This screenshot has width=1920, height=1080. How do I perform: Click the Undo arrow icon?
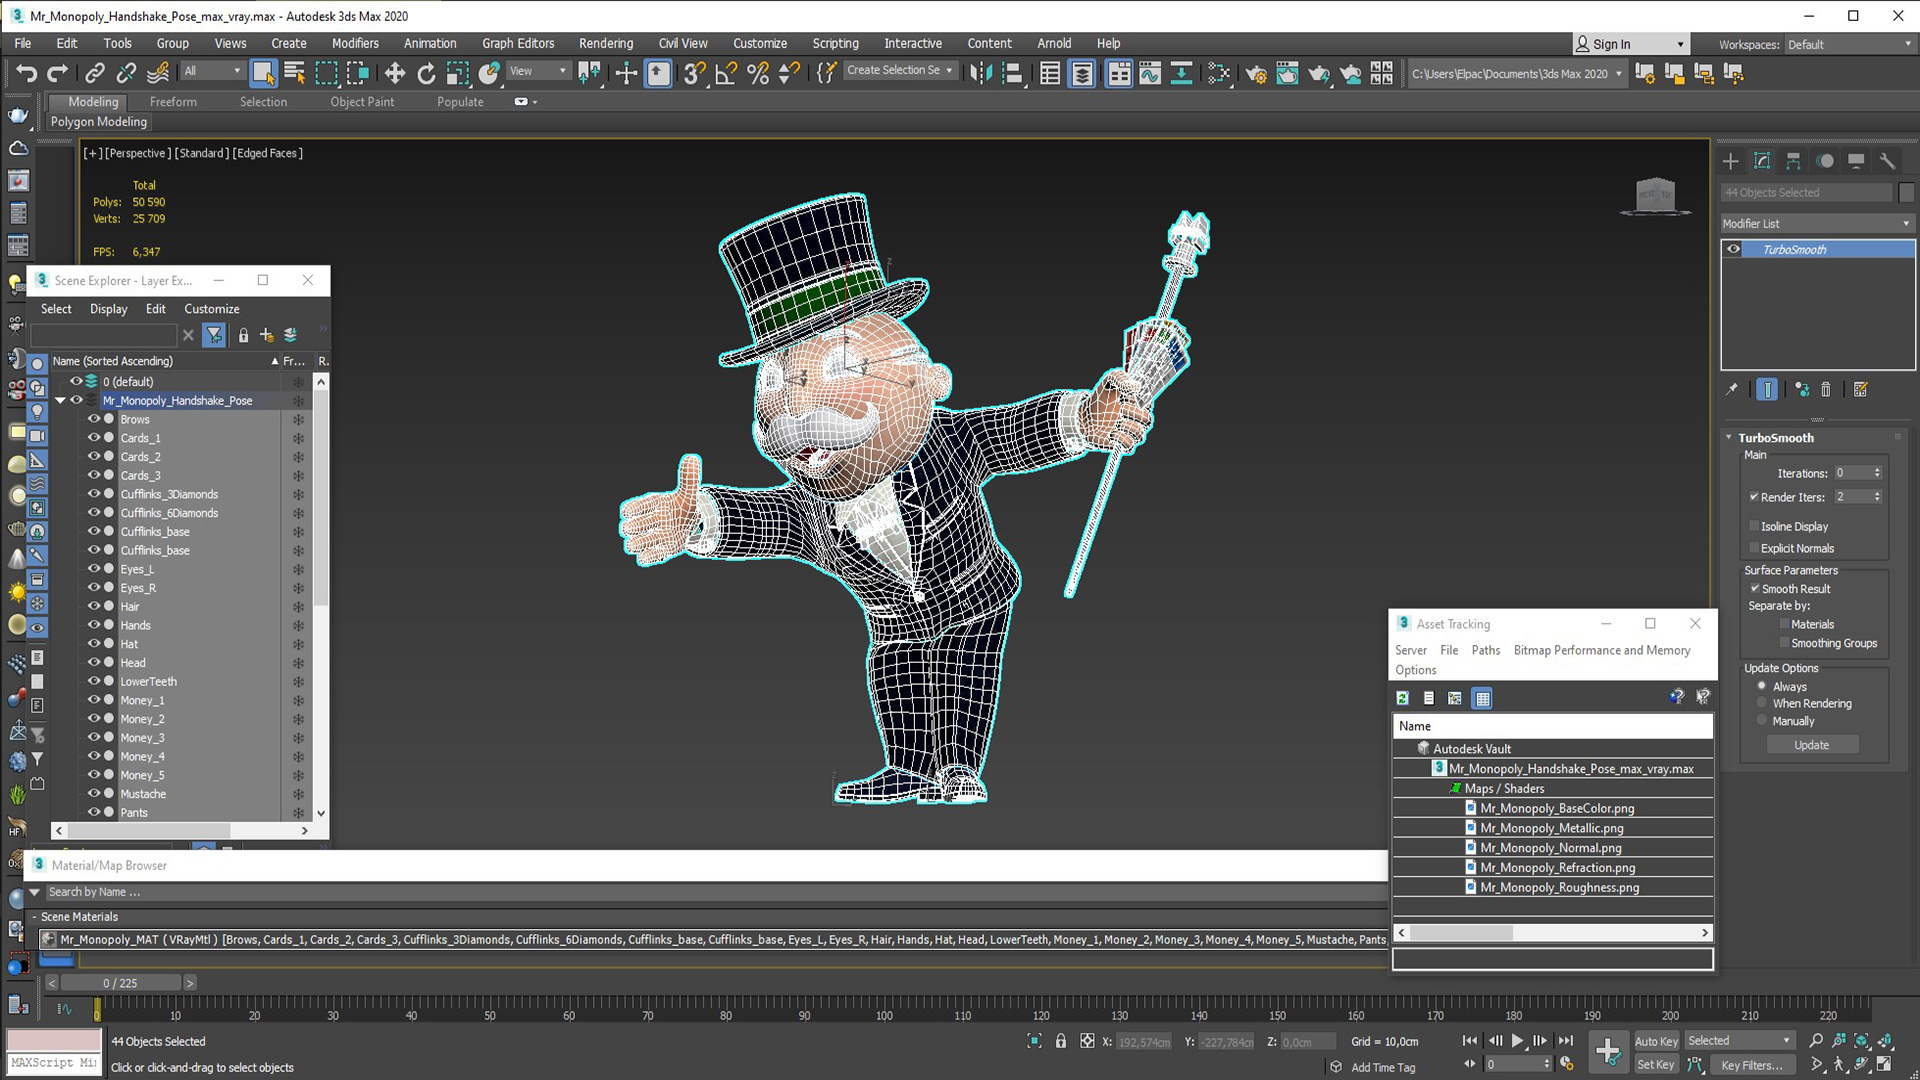tap(27, 73)
